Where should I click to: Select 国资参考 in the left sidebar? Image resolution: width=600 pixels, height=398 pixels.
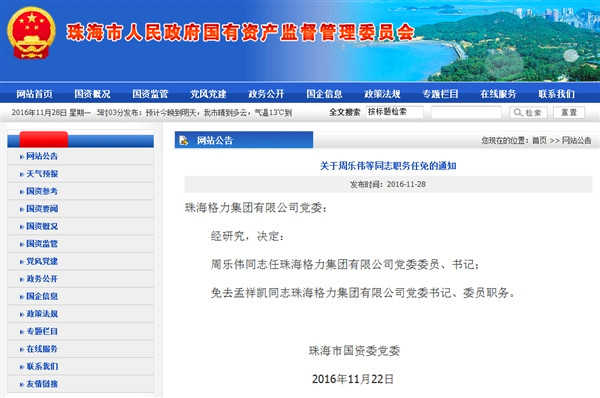(42, 191)
